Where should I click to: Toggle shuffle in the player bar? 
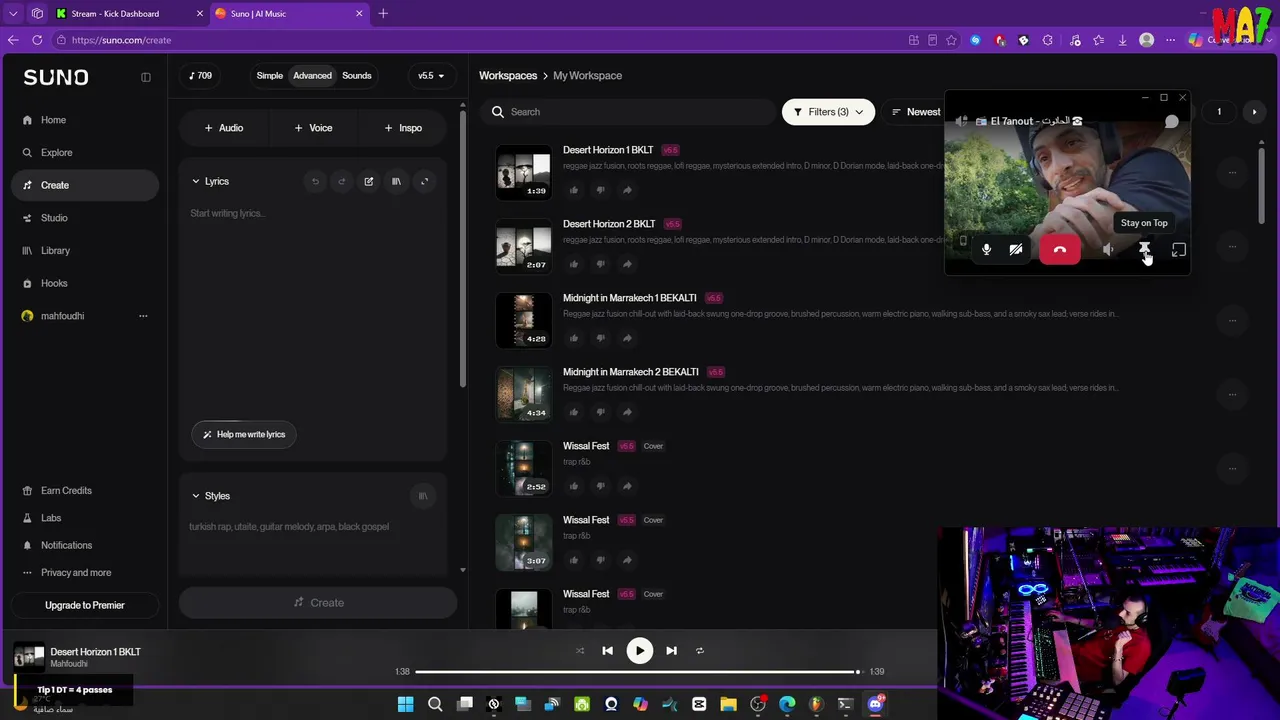[x=580, y=651]
